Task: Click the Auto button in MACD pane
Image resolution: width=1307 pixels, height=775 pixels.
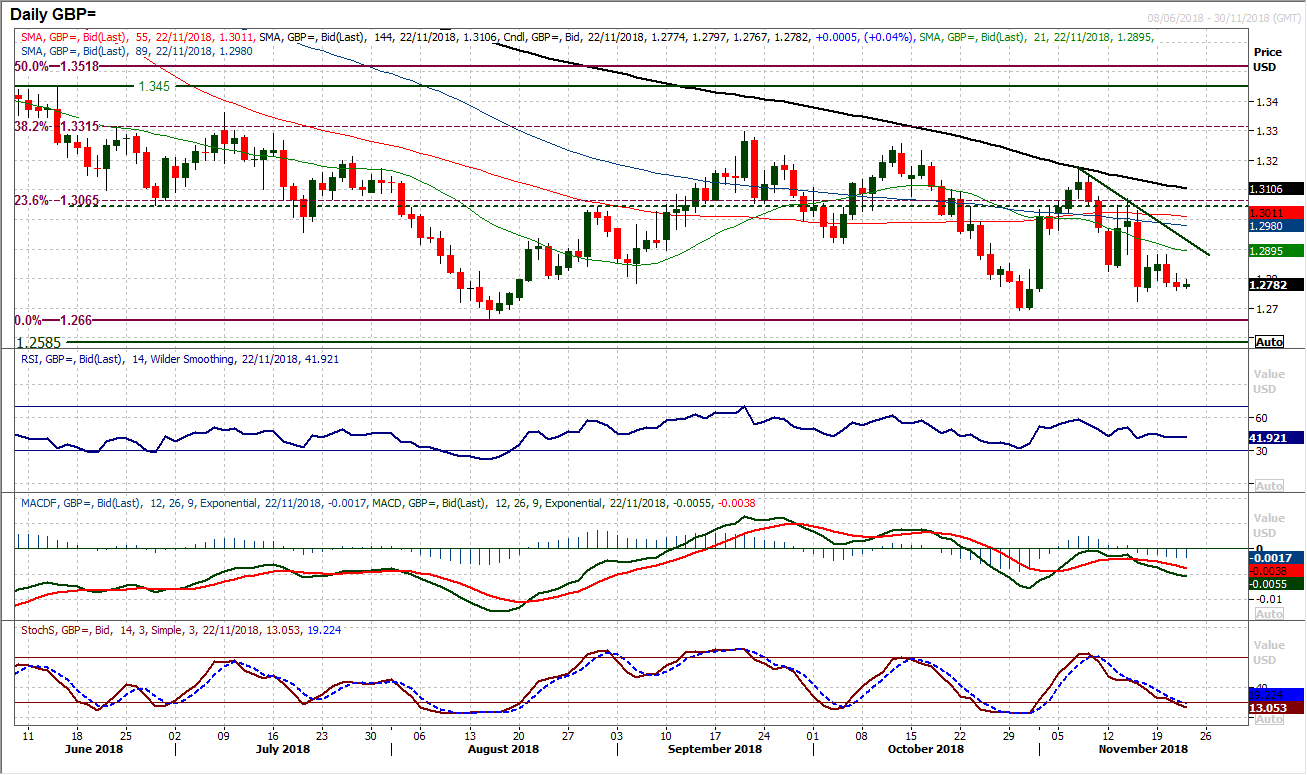Action: click(1268, 614)
